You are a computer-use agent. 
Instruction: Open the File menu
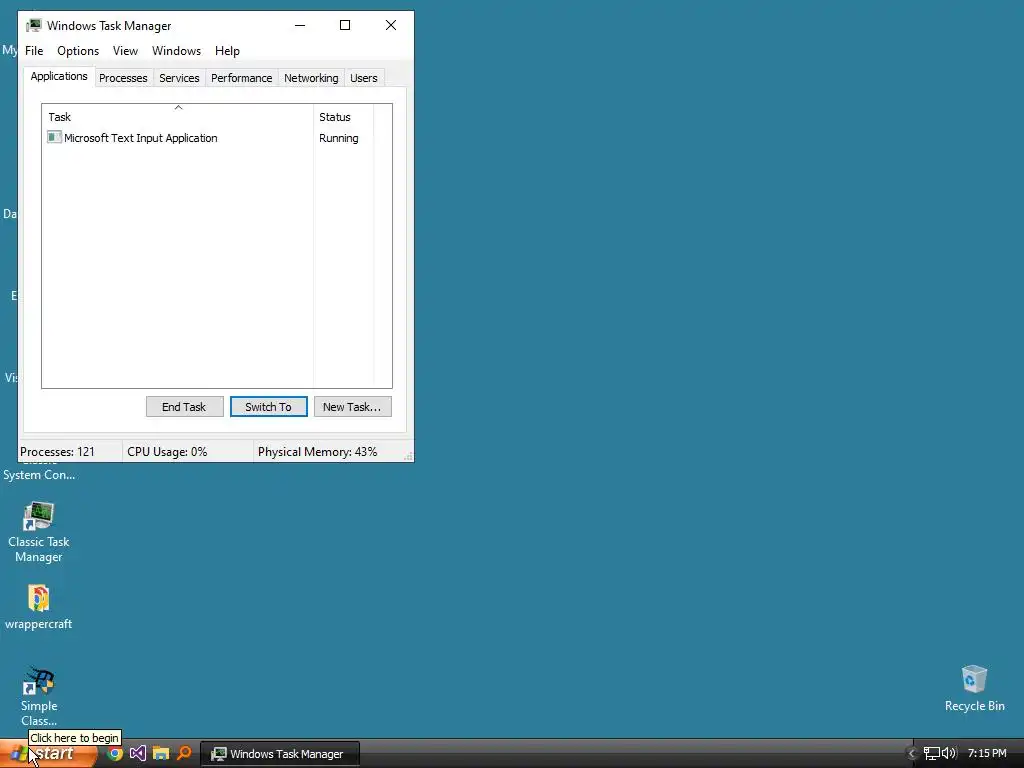point(34,51)
